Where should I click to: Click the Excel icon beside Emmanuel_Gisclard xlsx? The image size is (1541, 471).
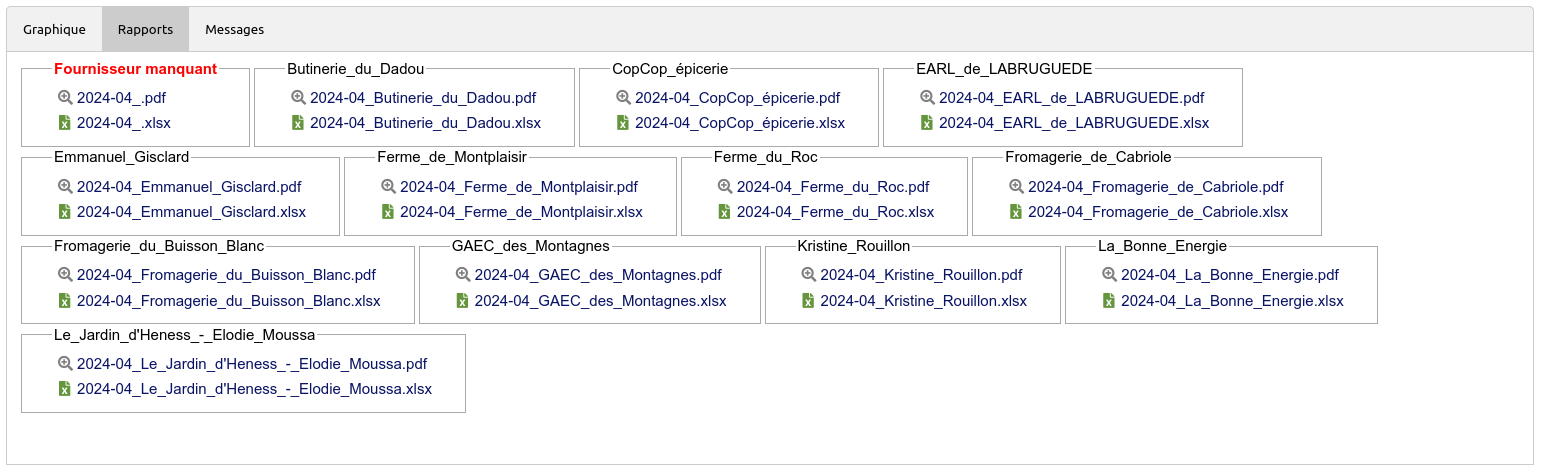pyautogui.click(x=65, y=212)
